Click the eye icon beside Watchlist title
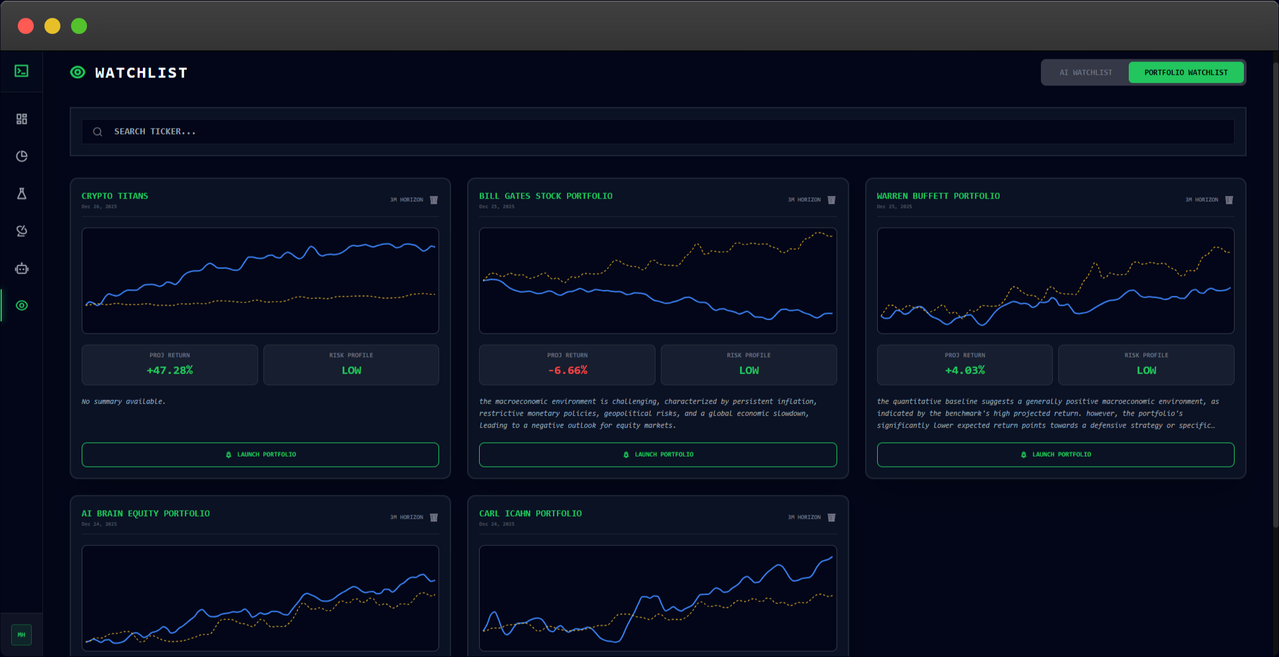1279x657 pixels. (78, 72)
